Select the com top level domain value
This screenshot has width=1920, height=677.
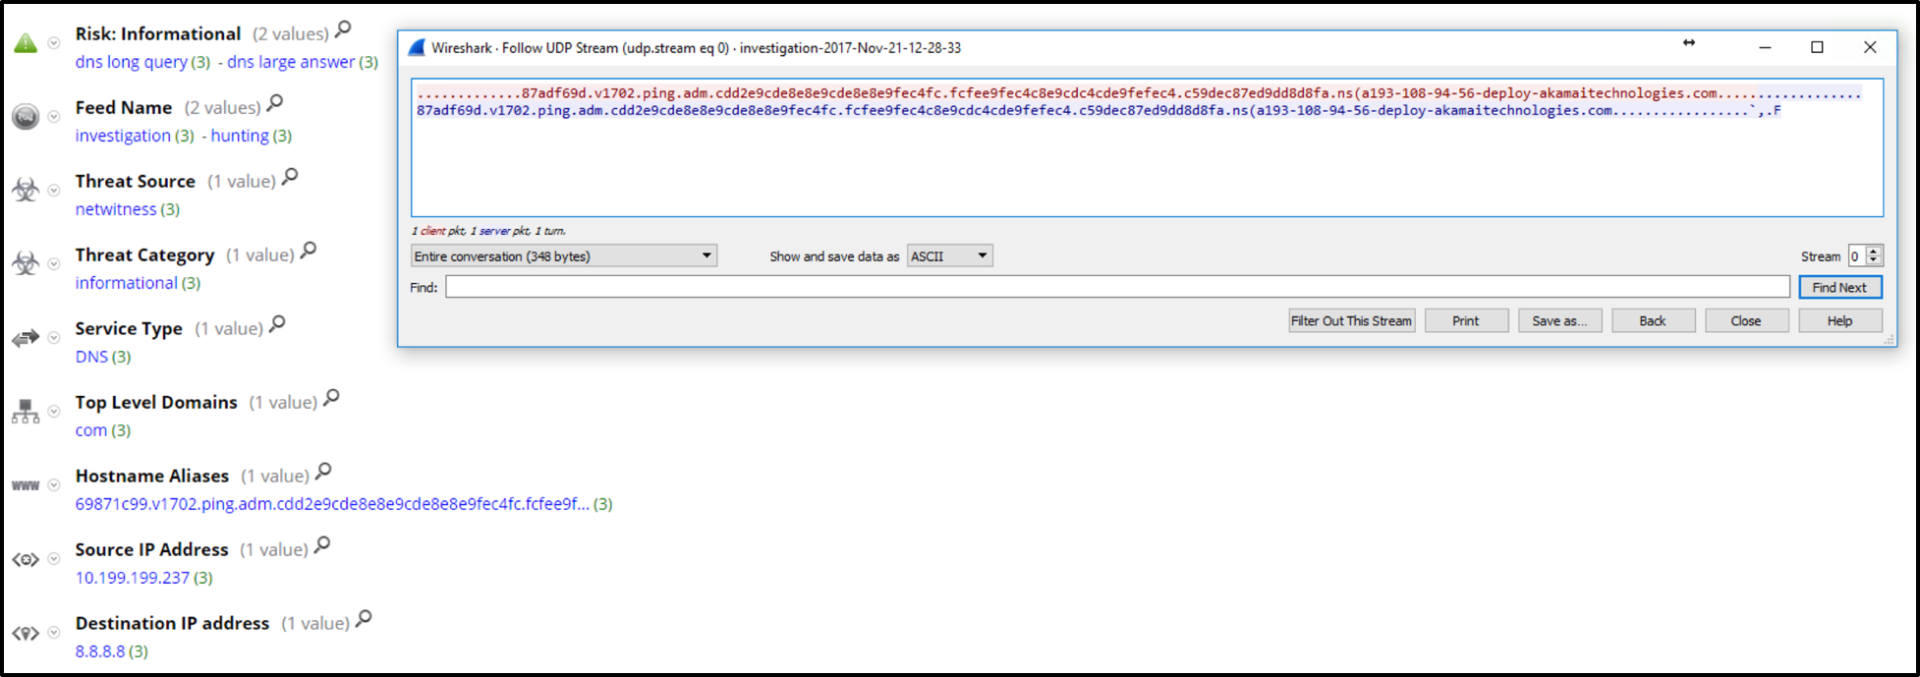pos(91,430)
